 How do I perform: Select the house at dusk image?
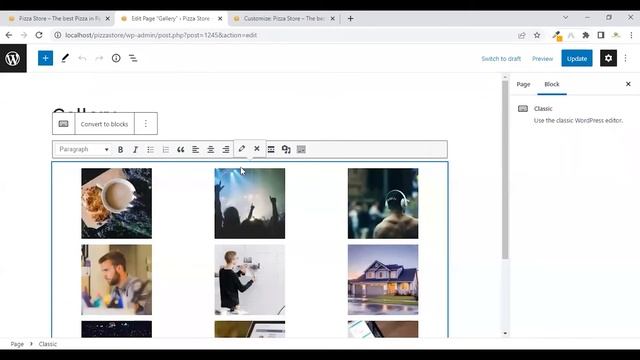coord(383,280)
